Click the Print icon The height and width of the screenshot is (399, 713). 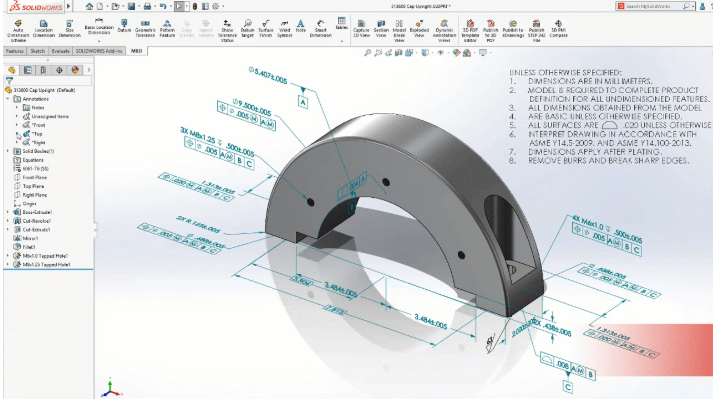point(147,6)
